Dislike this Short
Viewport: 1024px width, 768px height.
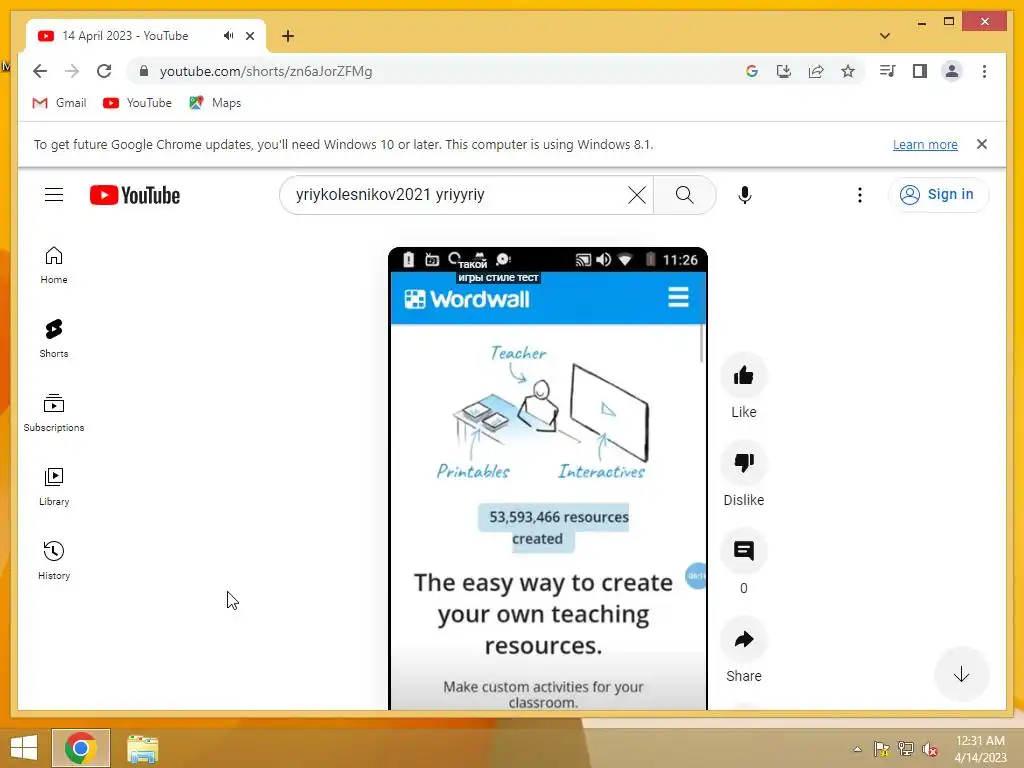click(x=744, y=464)
